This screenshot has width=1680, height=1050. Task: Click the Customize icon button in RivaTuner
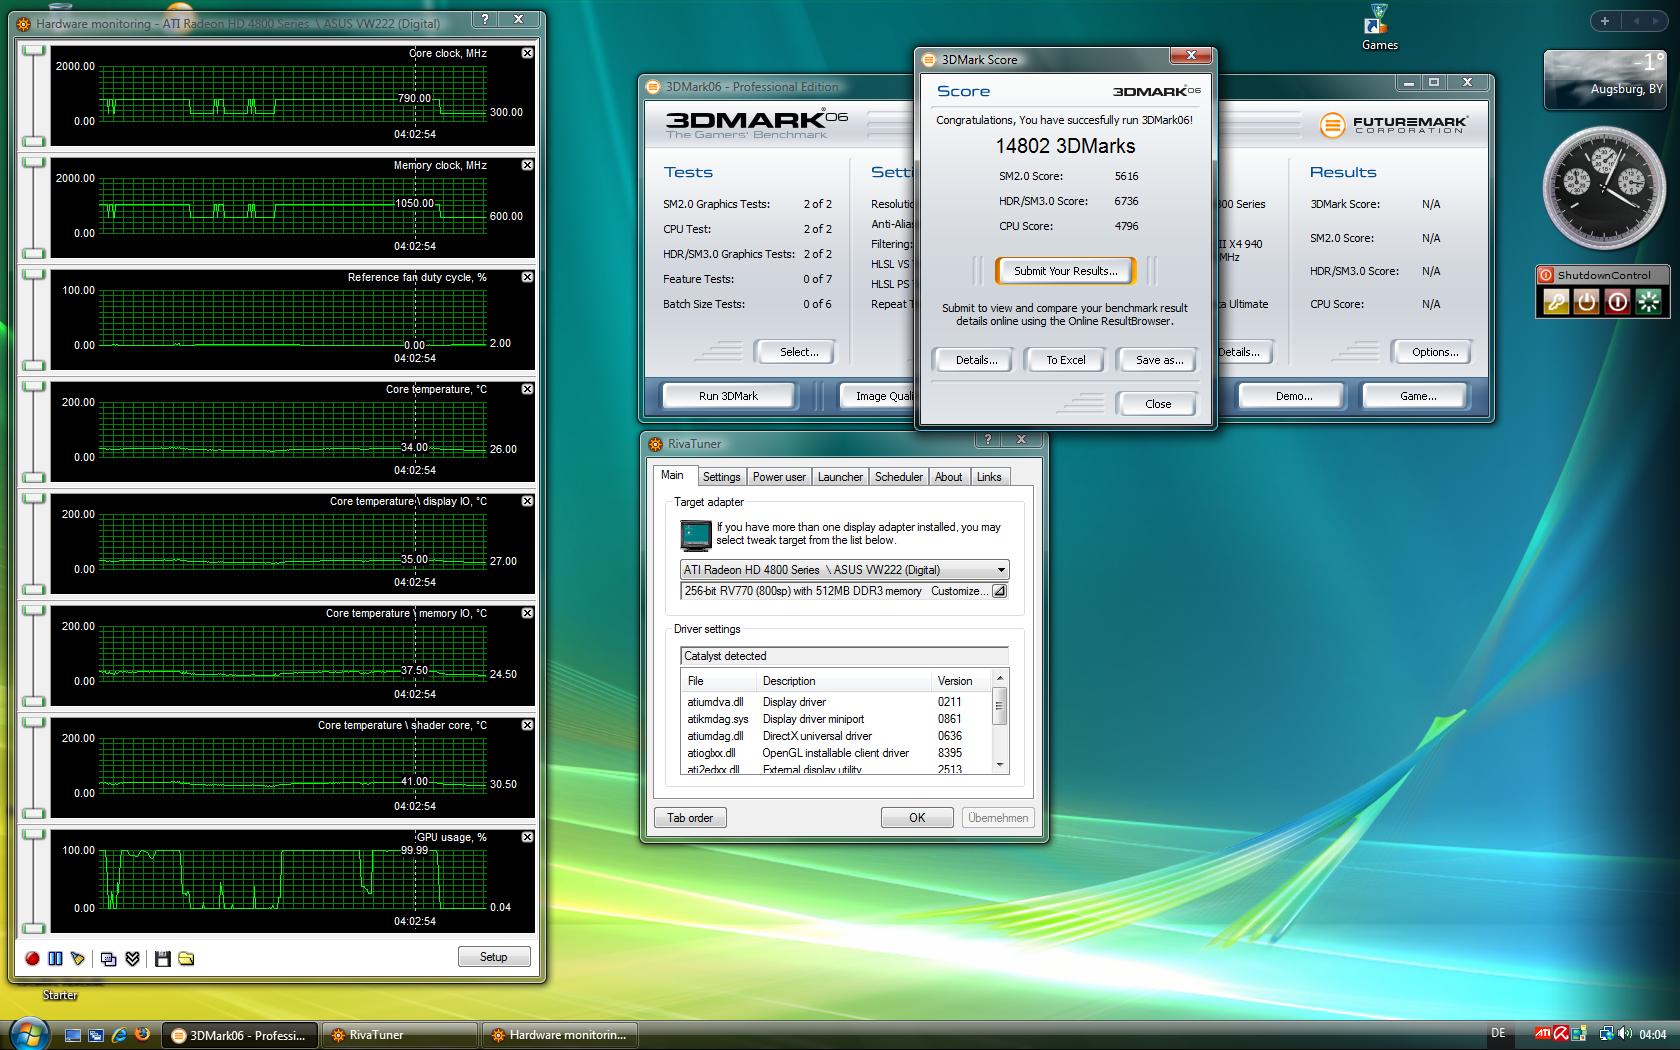pyautogui.click(x=998, y=591)
